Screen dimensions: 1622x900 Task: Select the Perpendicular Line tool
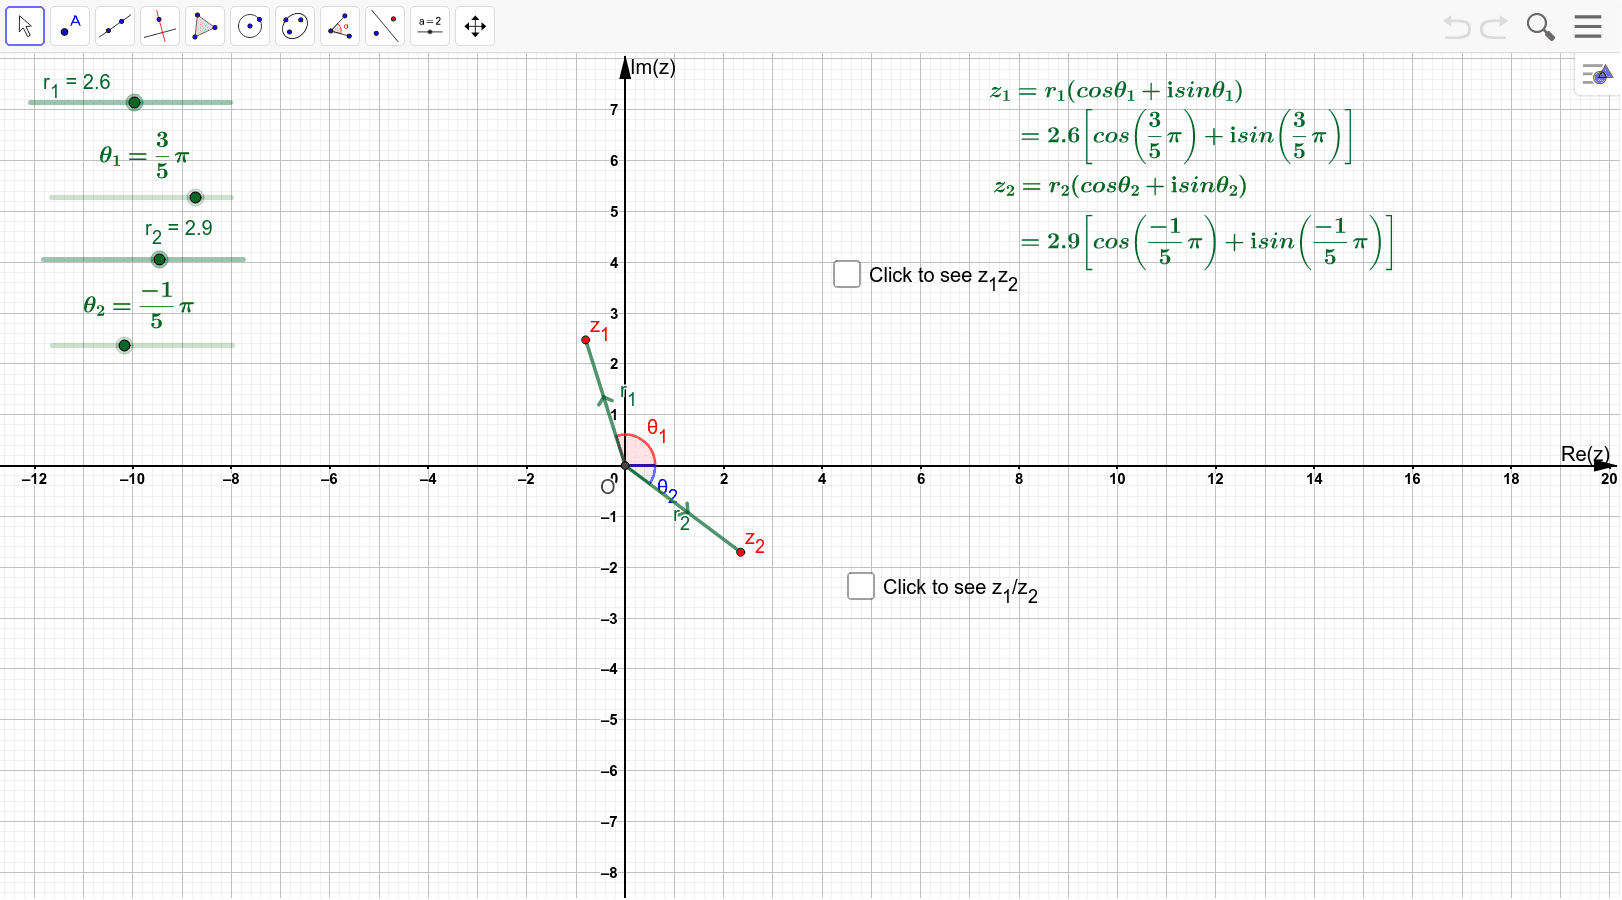pos(160,26)
